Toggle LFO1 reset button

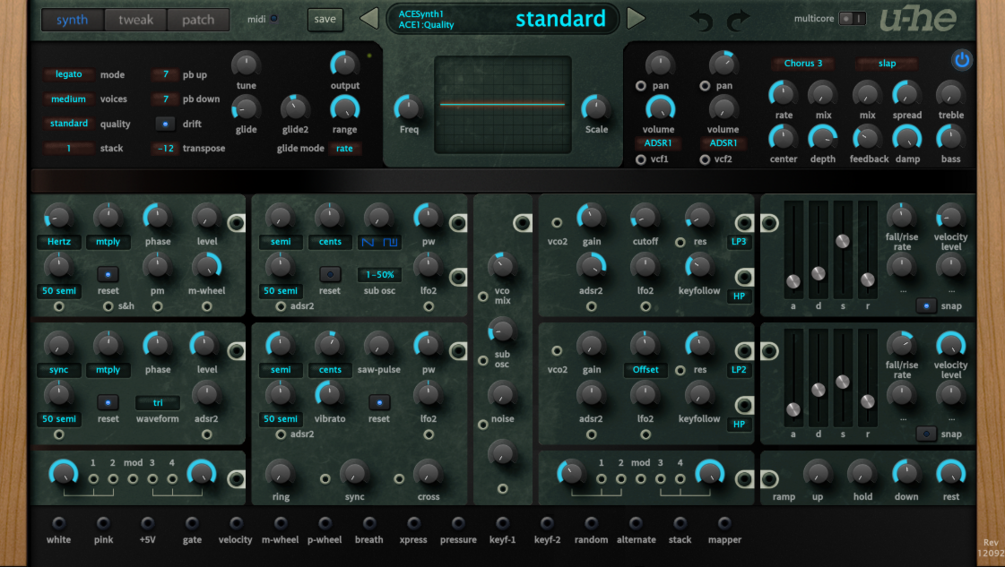click(108, 274)
